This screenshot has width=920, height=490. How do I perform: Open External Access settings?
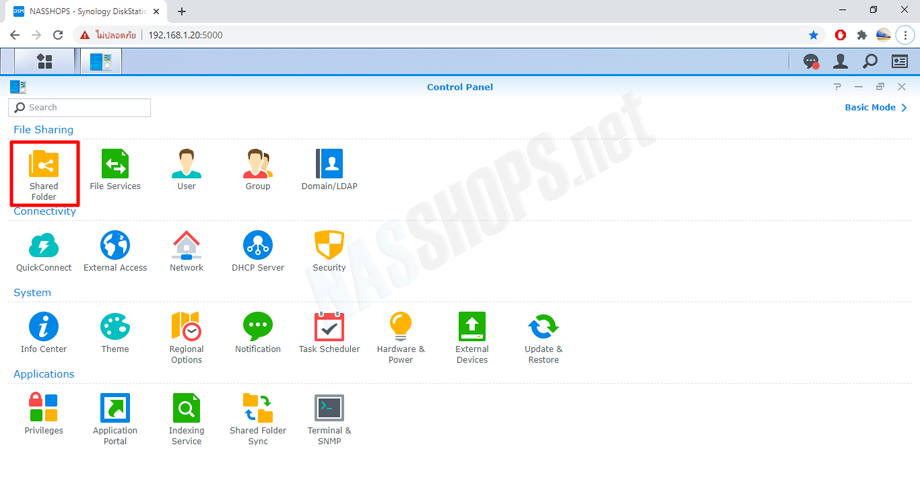coord(115,252)
